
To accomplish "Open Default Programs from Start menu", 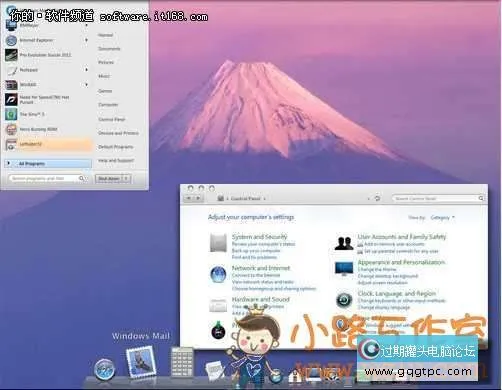I will coord(115,147).
